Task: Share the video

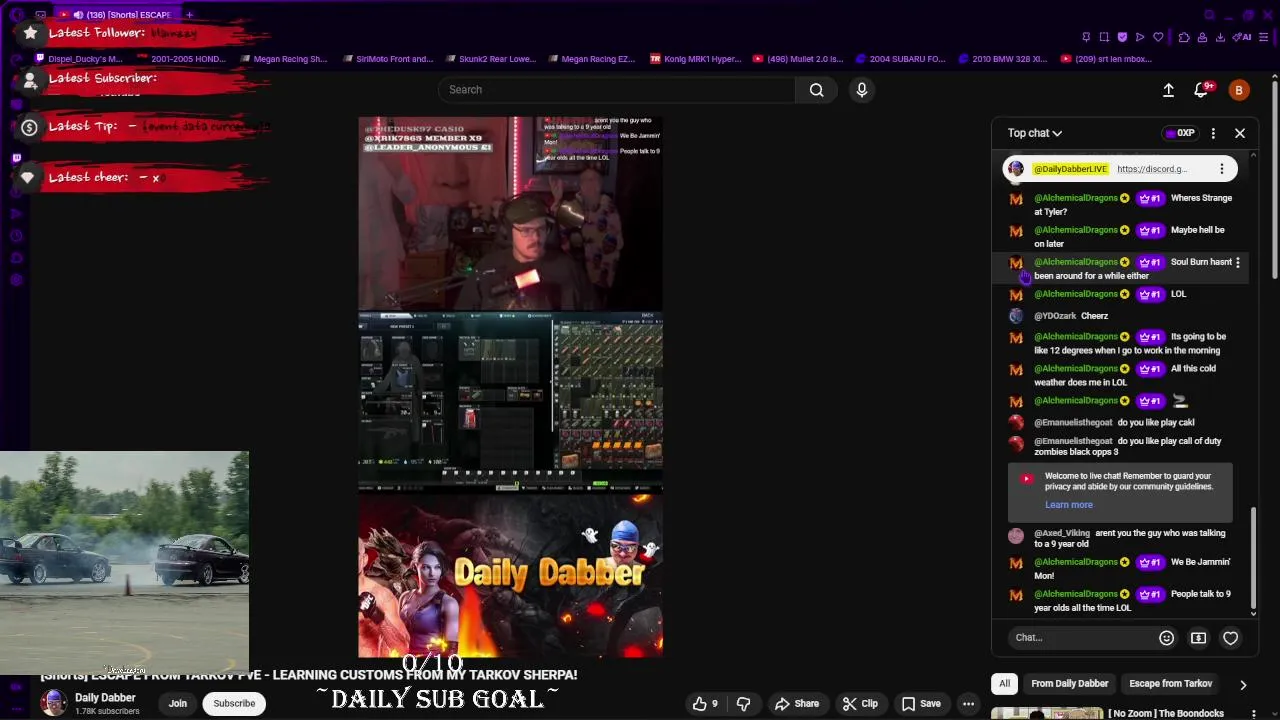Action: pyautogui.click(x=797, y=704)
